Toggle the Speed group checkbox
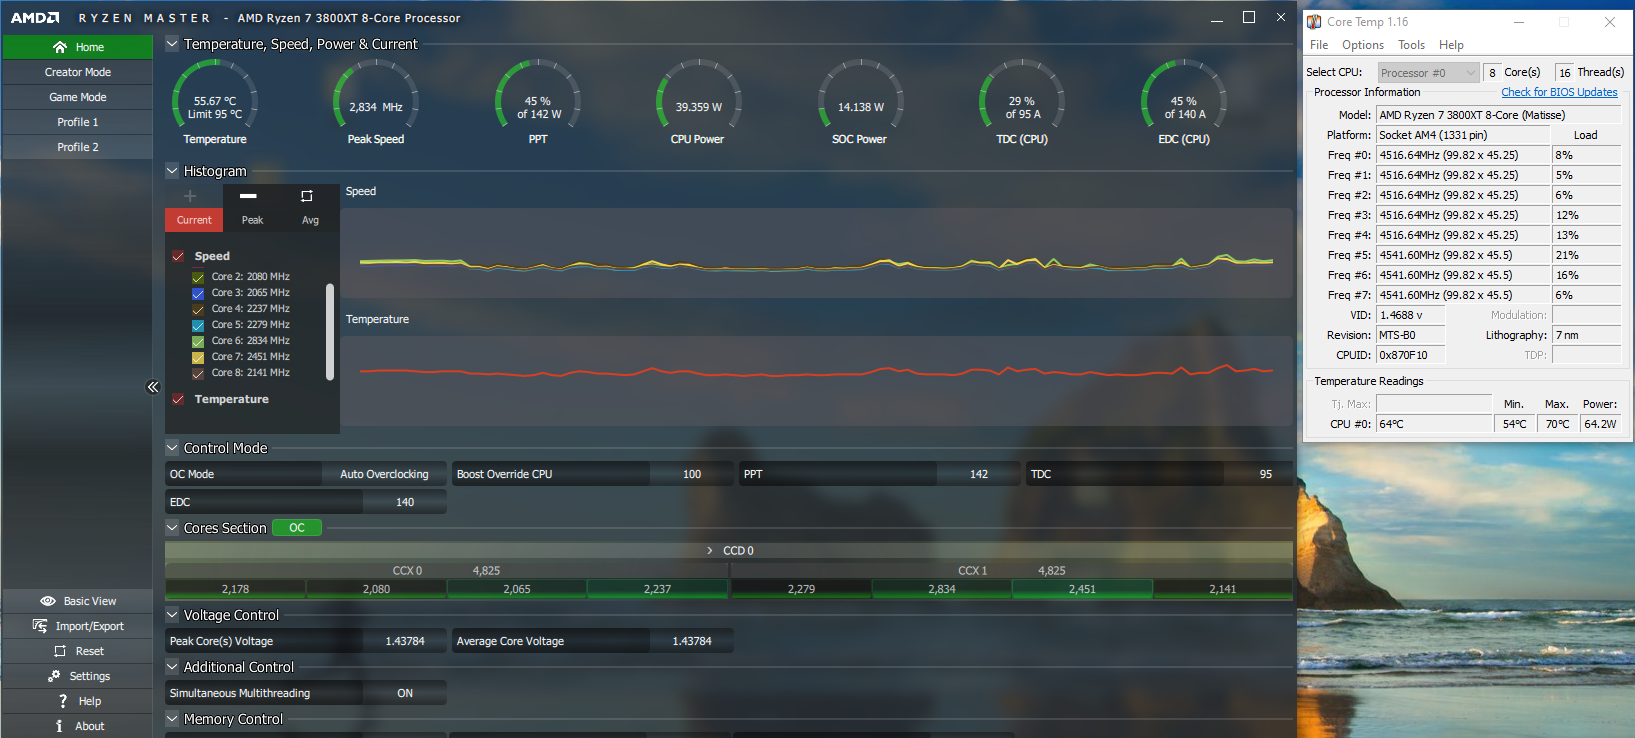 click(178, 256)
